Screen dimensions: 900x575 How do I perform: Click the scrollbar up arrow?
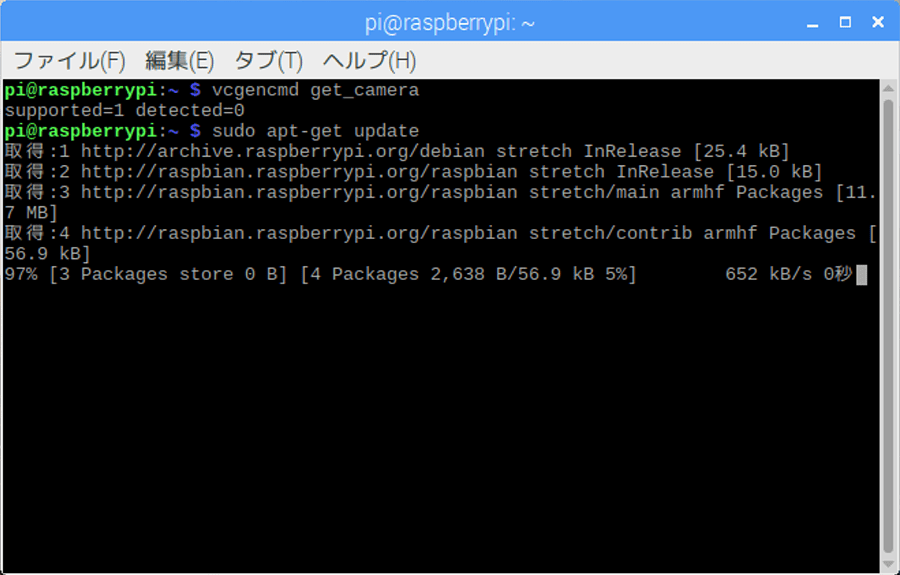[x=889, y=88]
